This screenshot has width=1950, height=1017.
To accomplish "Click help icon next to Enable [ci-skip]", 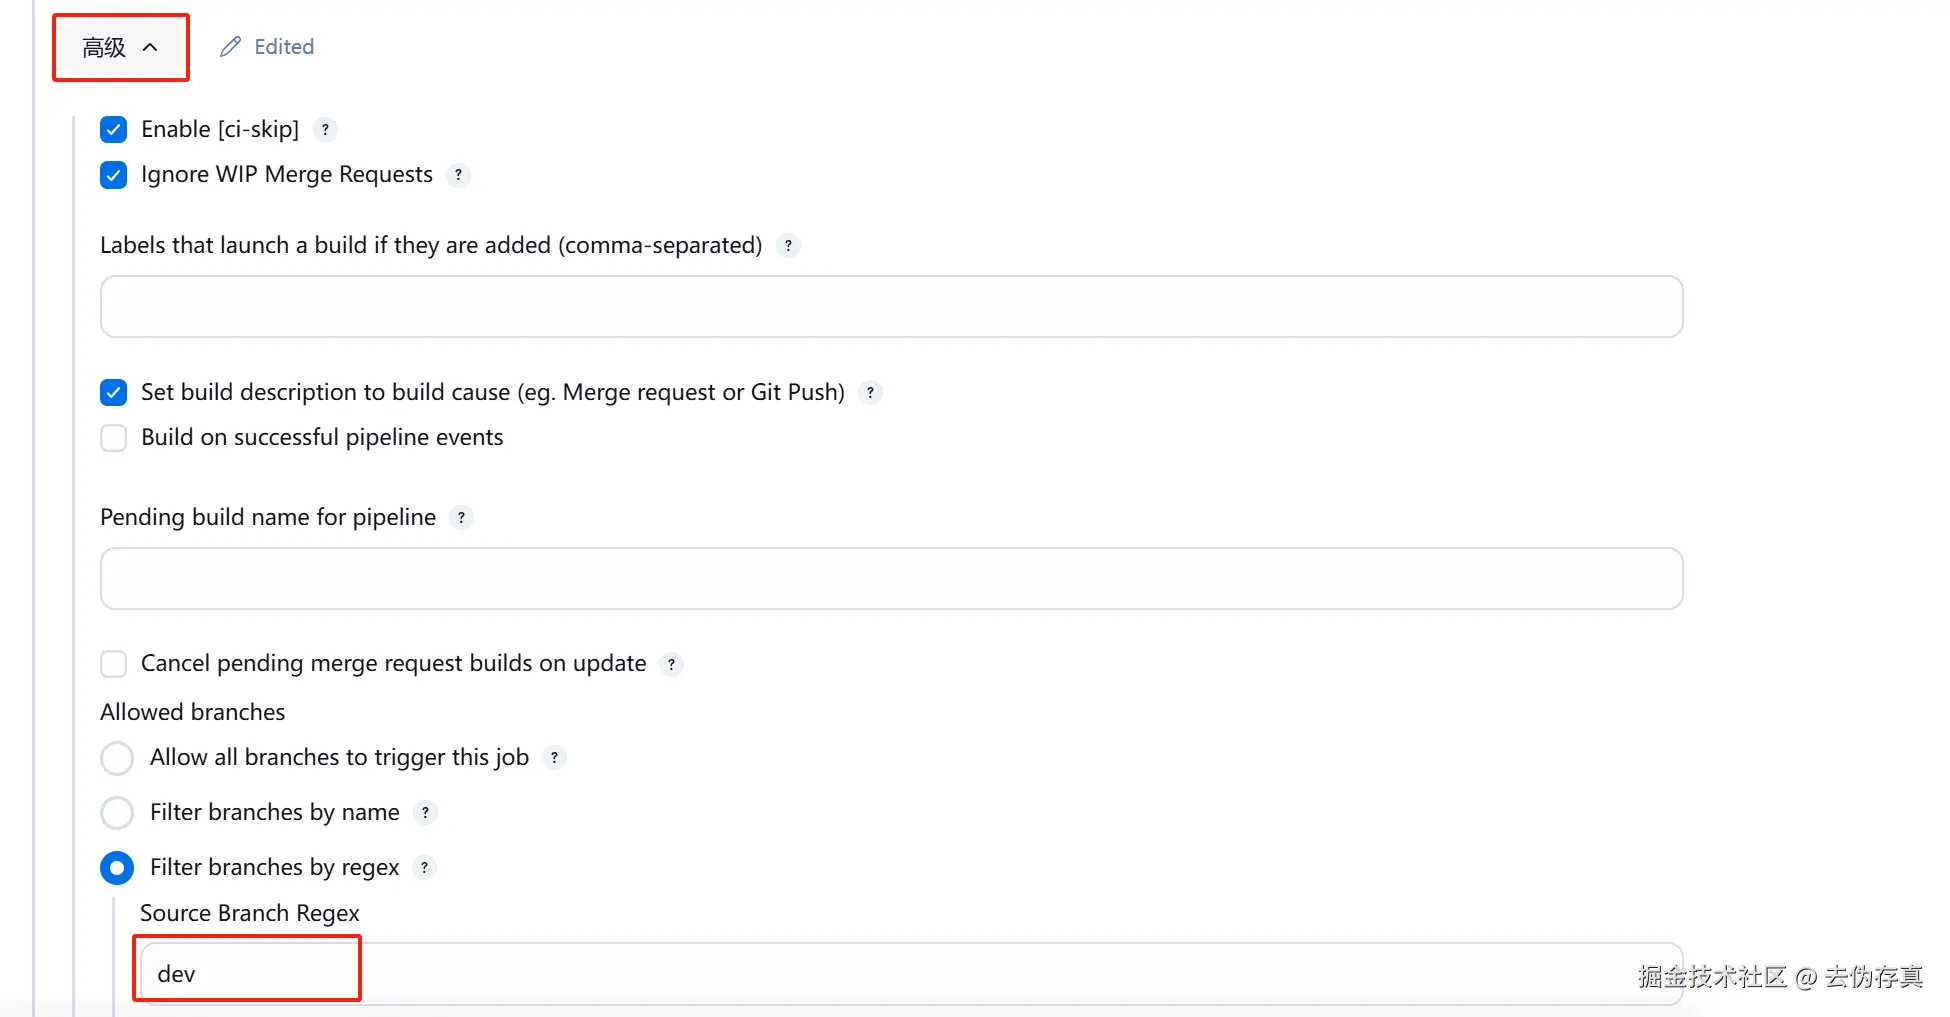I will pos(325,130).
